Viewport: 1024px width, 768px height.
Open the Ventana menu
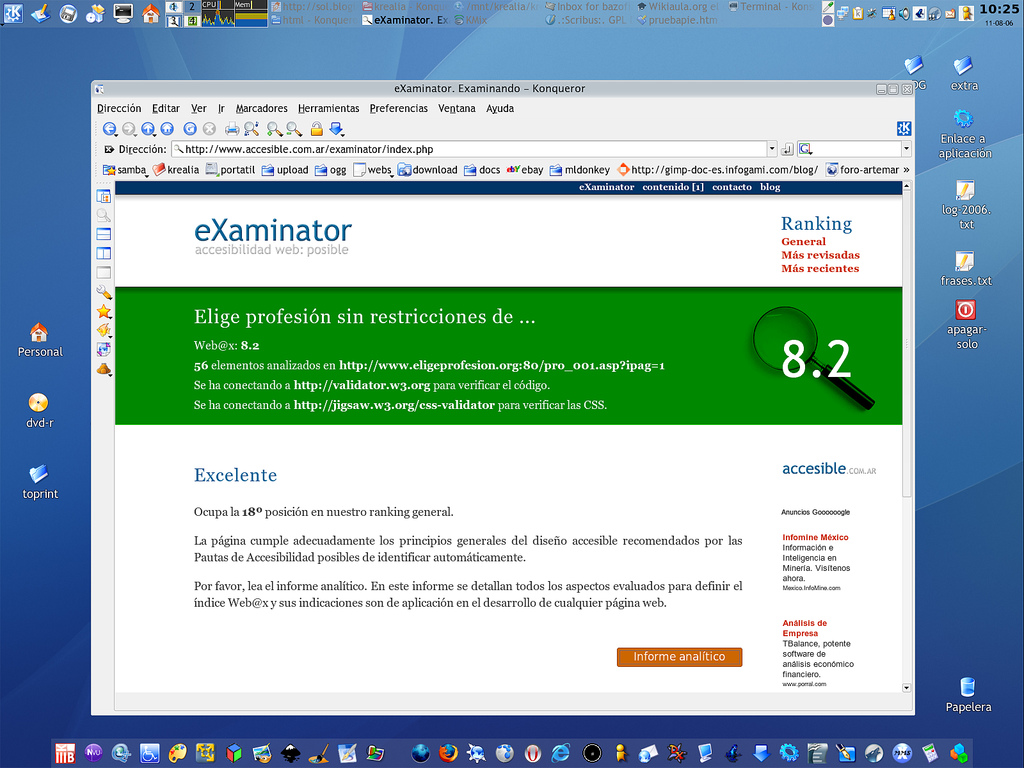(x=456, y=108)
